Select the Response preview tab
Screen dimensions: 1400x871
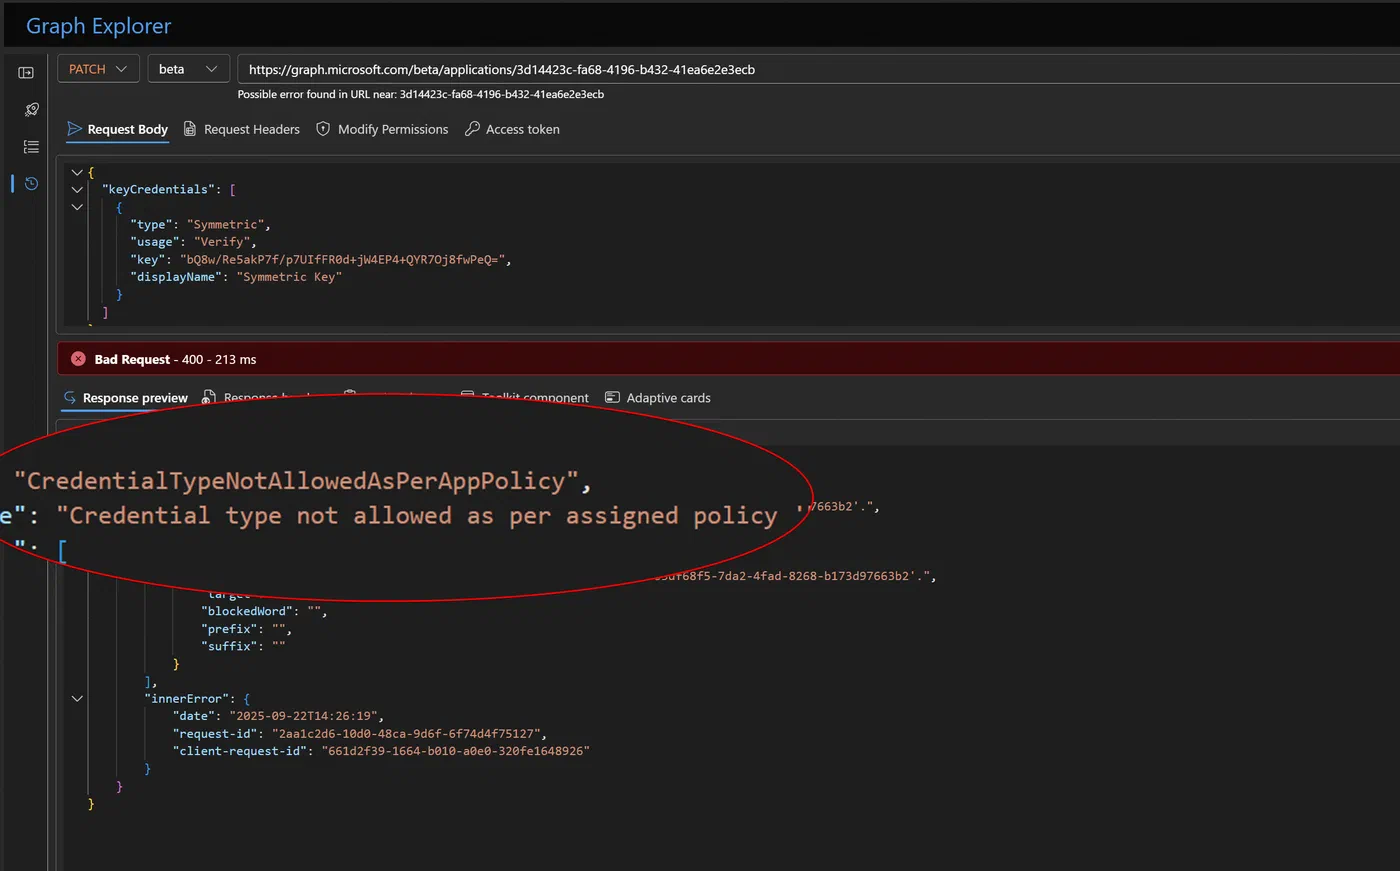click(x=125, y=398)
